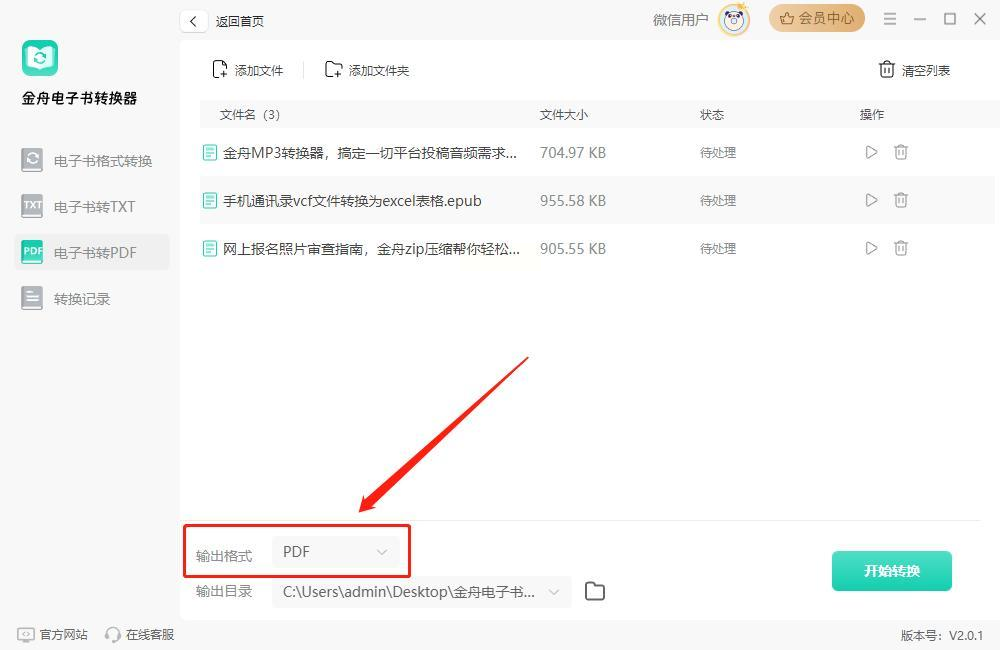This screenshot has height=650, width=1000.
Task: Delete the 金舟MP3转换器 file row
Action: pos(901,152)
